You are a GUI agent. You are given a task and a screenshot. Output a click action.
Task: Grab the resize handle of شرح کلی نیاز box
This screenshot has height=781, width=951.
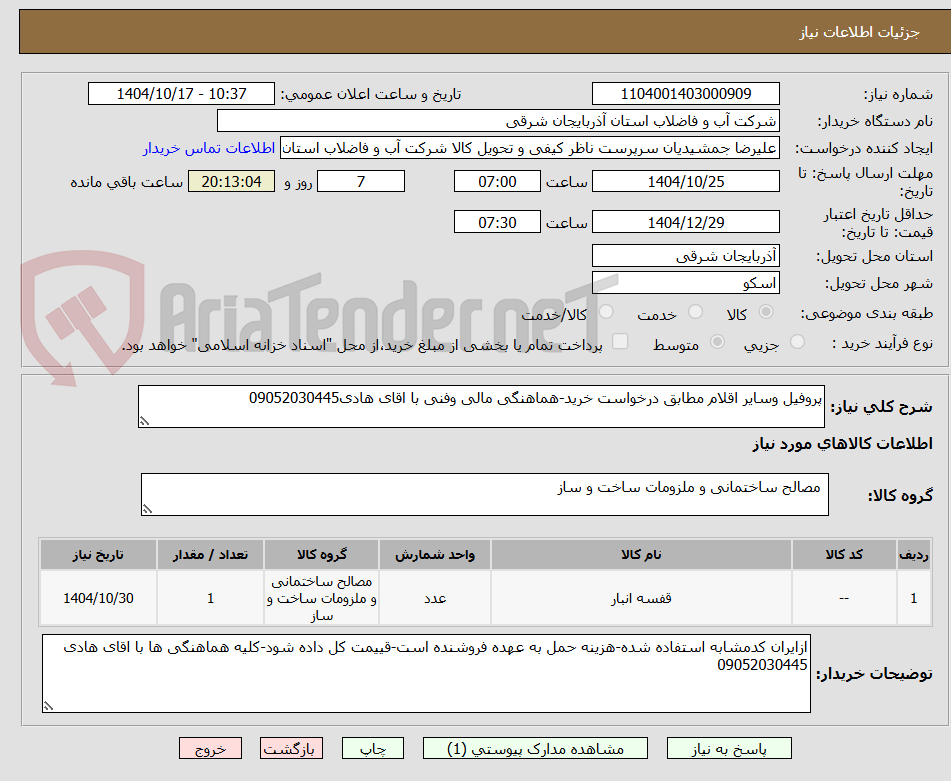[x=144, y=421]
